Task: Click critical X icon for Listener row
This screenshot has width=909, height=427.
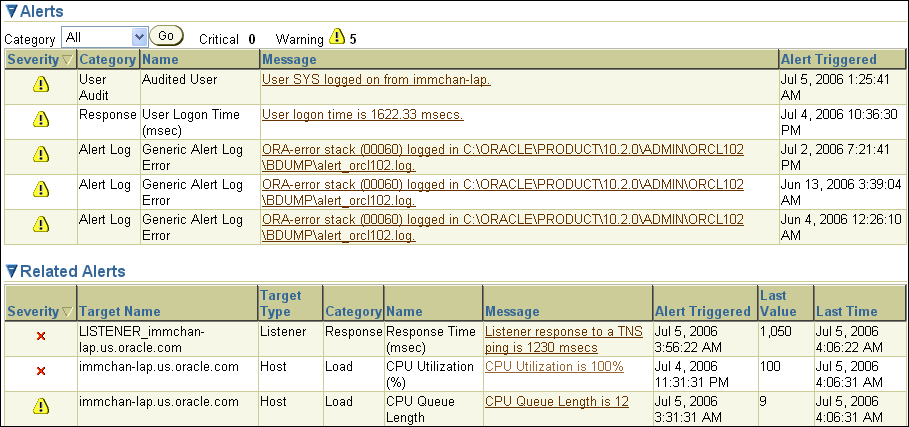Action: point(40,337)
